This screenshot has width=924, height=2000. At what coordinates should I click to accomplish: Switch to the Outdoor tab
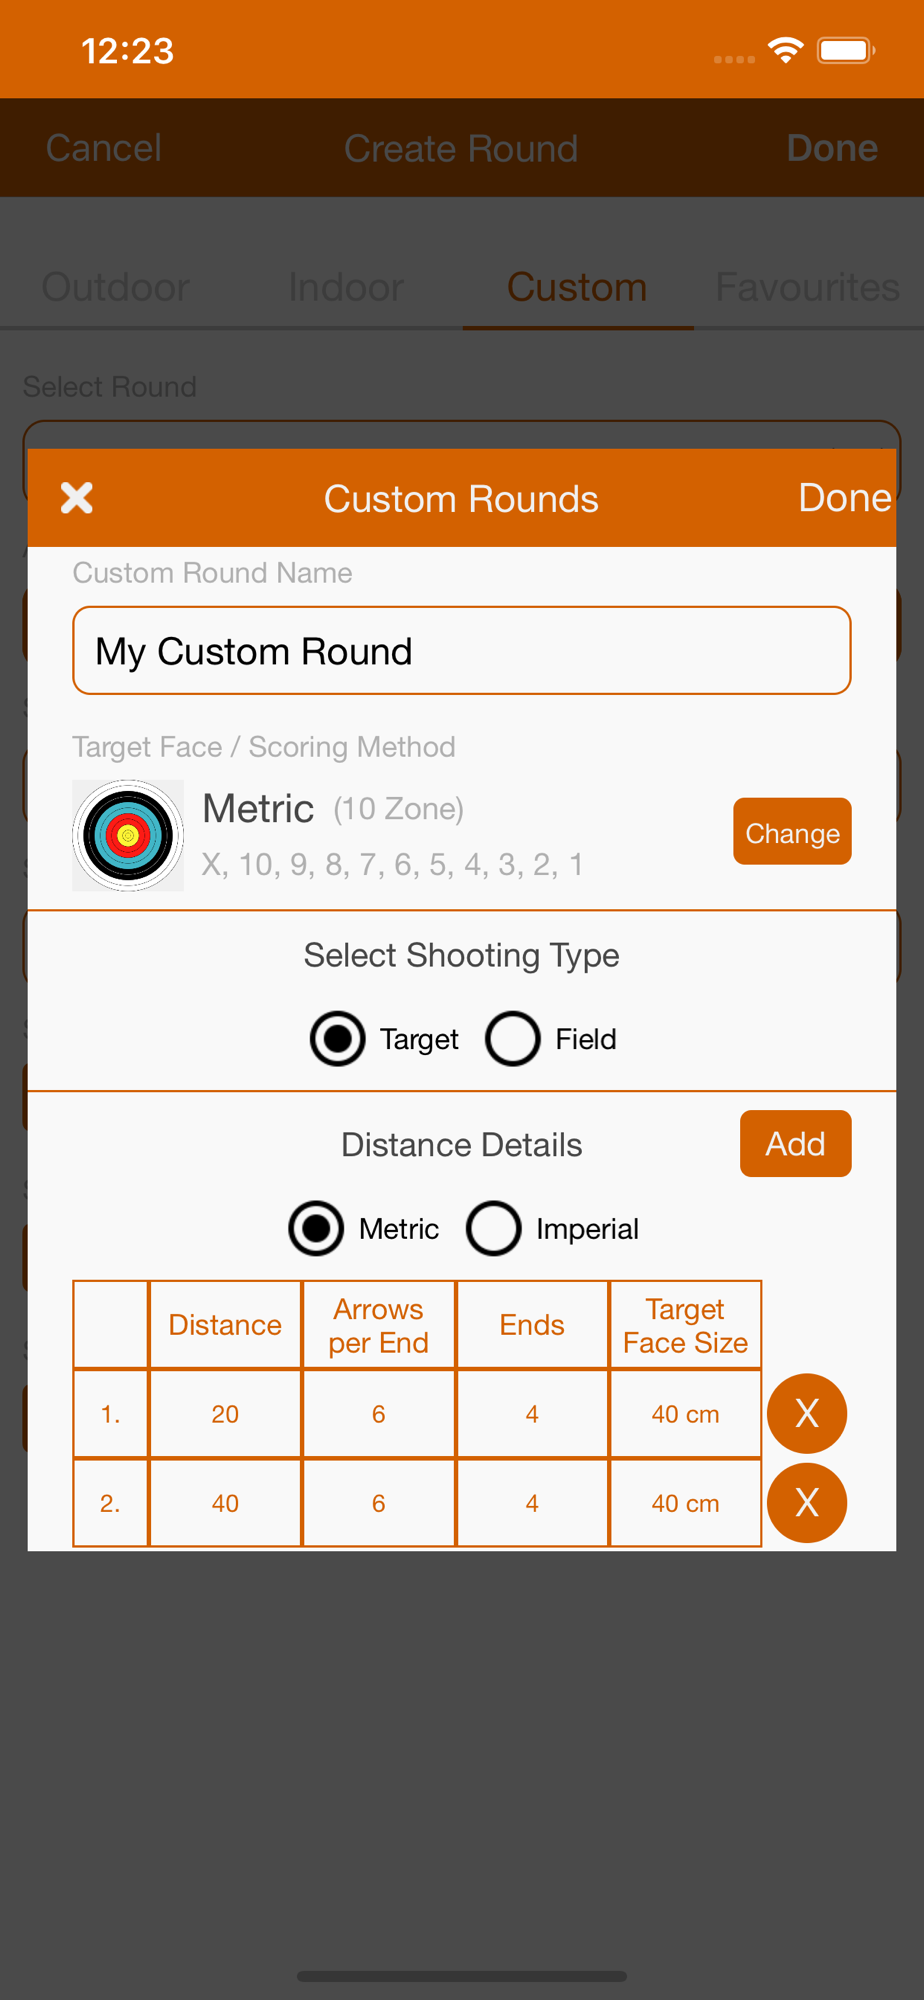pos(116,287)
